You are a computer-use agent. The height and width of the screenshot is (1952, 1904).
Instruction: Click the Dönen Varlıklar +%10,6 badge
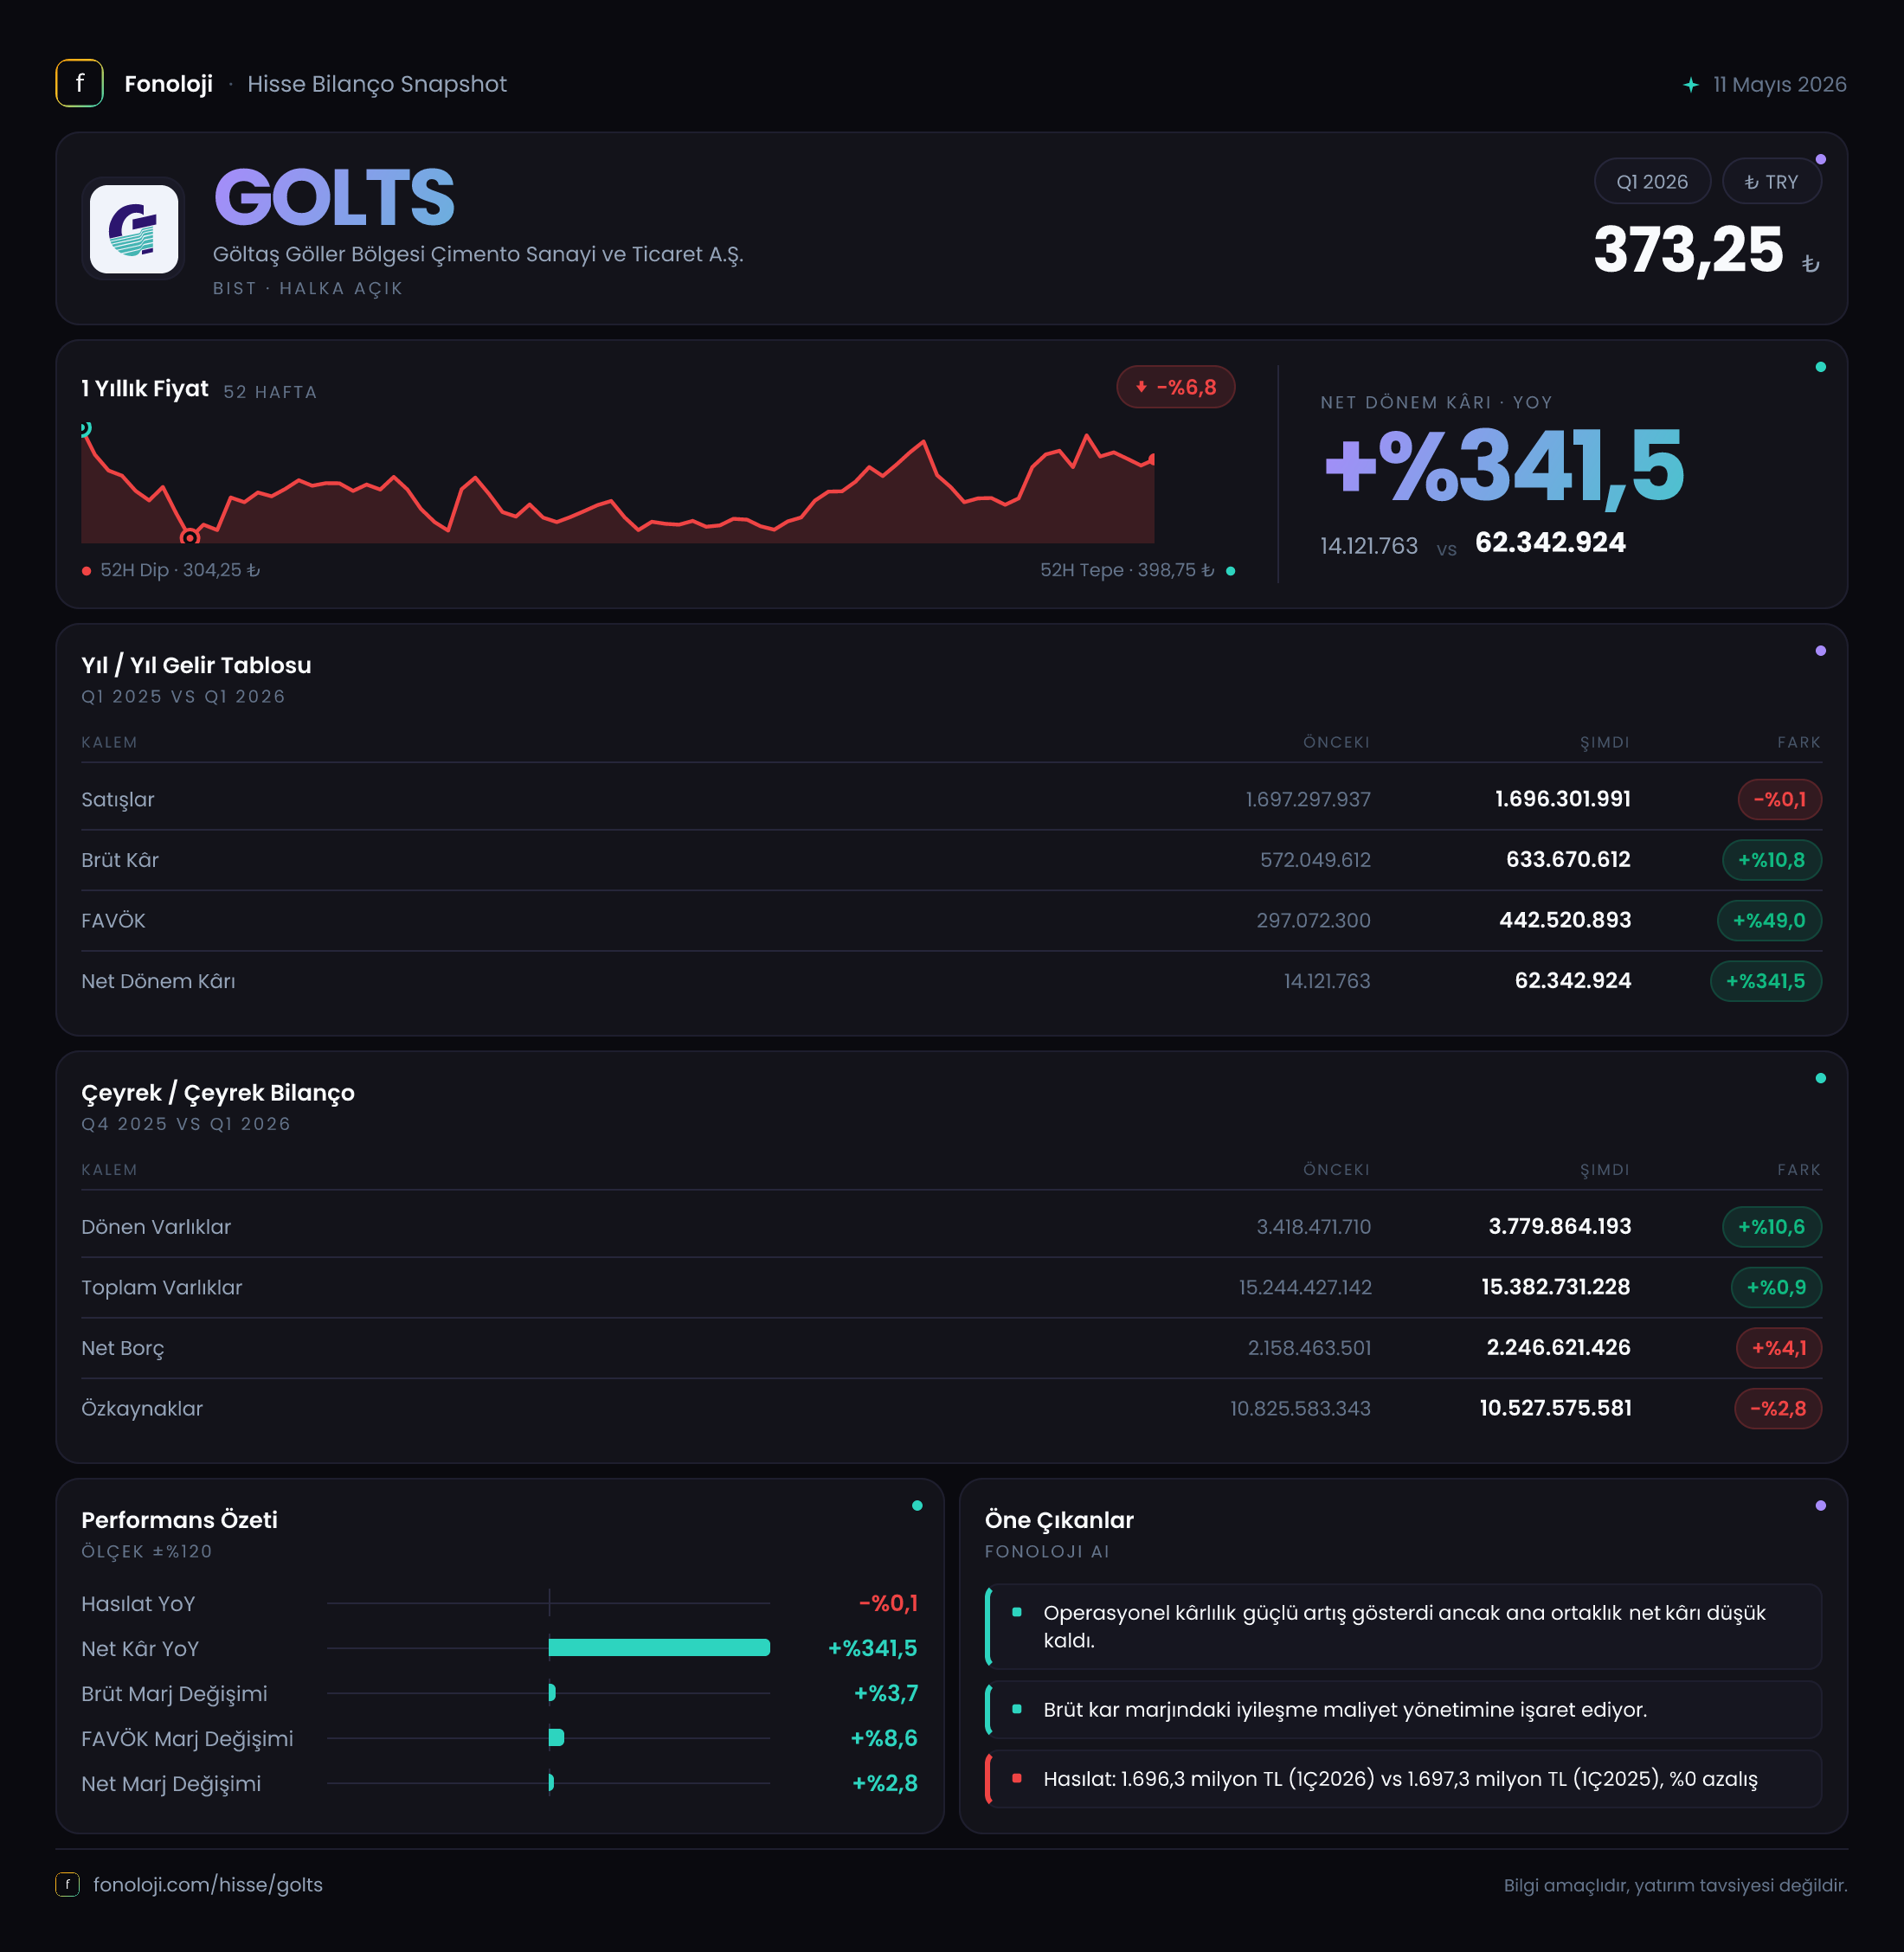pyautogui.click(x=1771, y=1227)
